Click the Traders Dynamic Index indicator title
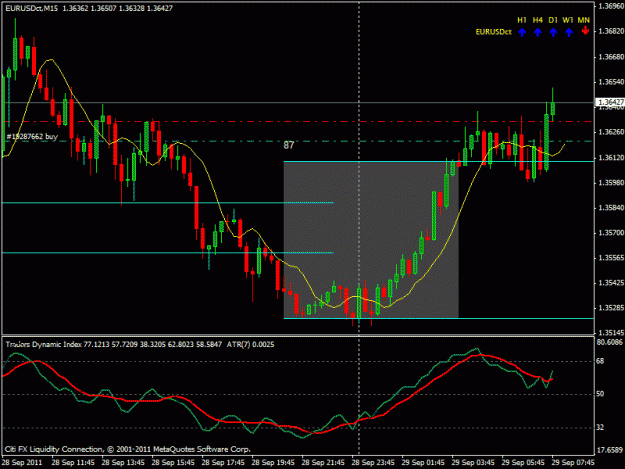 coord(44,344)
